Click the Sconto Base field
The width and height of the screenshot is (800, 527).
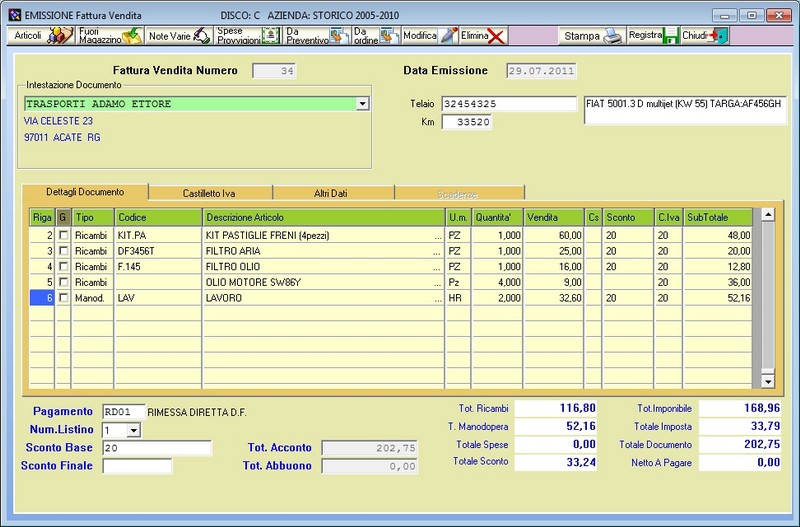point(157,448)
